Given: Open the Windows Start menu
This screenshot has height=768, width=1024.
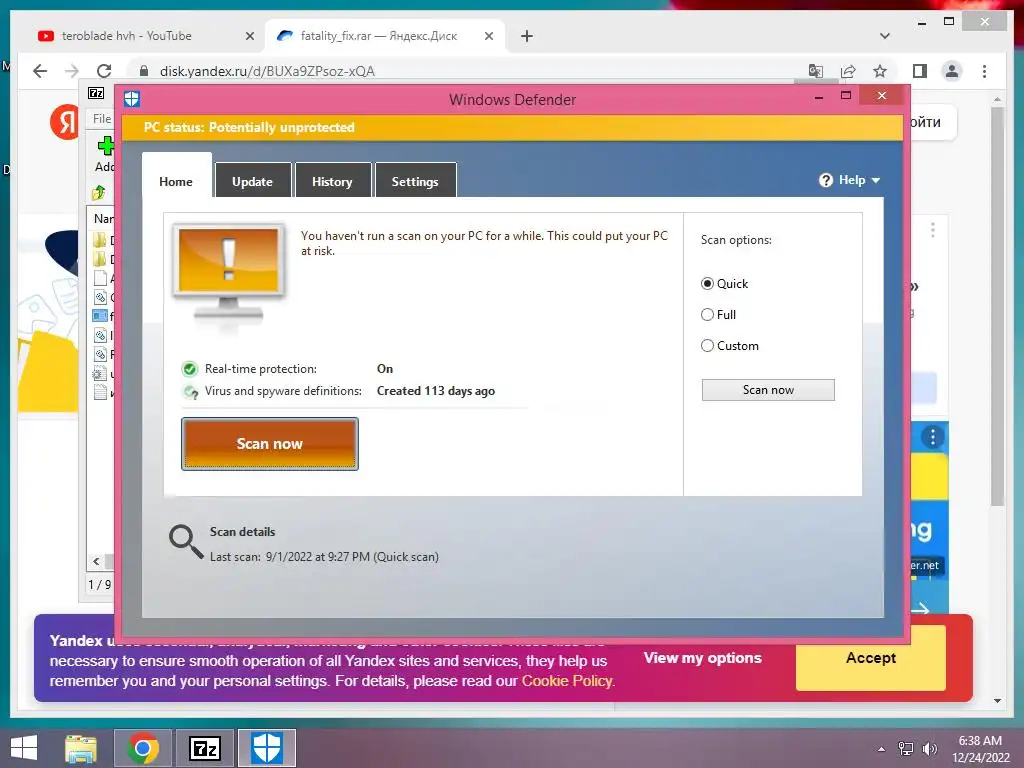Looking at the screenshot, I should tap(24, 748).
